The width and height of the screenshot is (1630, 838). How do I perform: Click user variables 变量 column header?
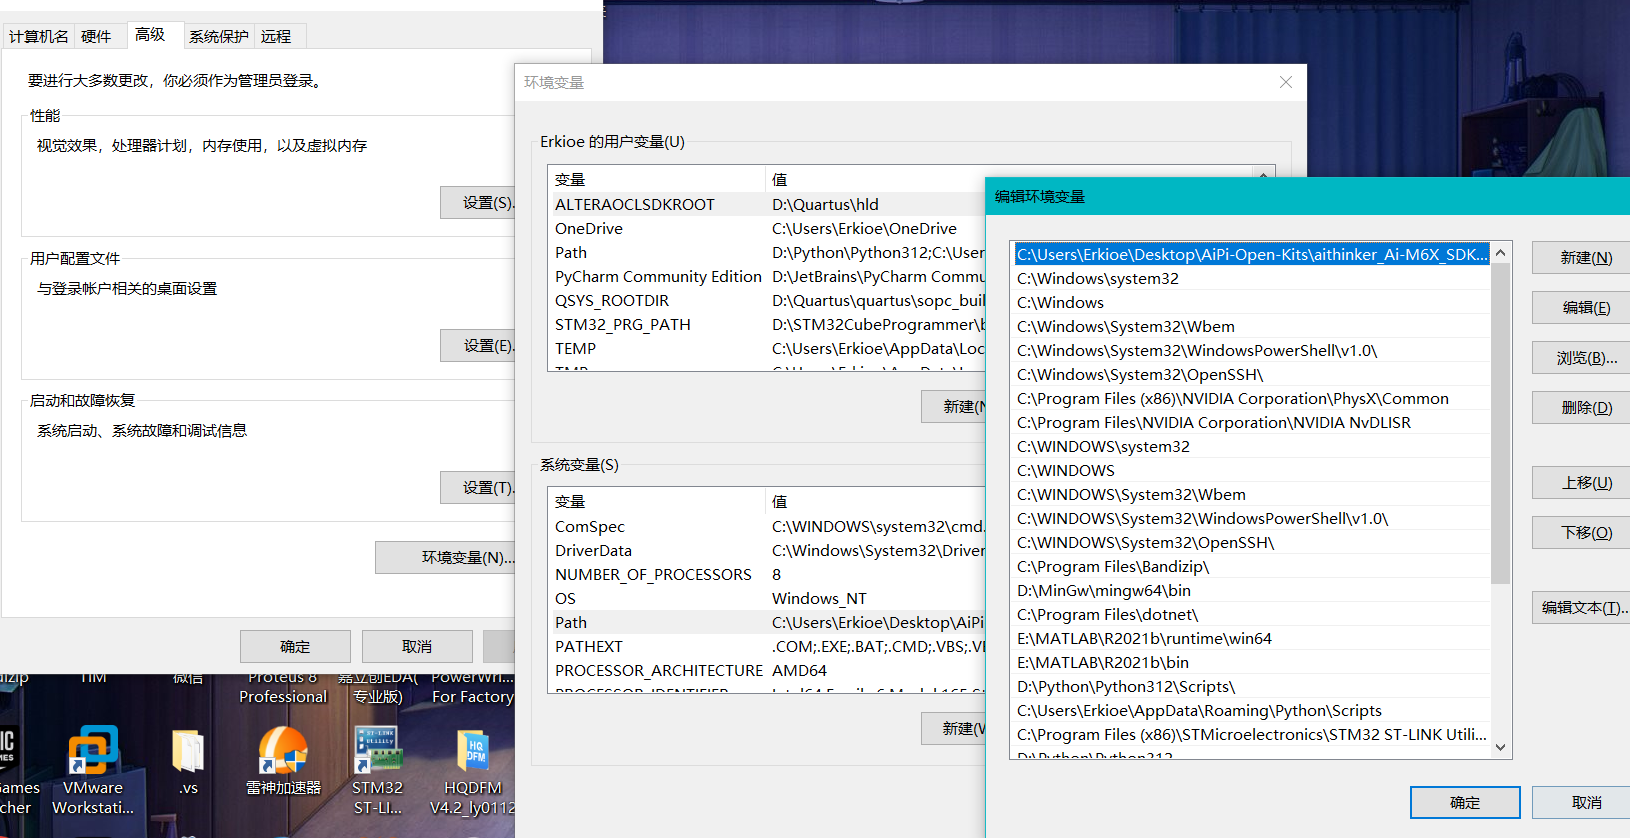coord(657,180)
